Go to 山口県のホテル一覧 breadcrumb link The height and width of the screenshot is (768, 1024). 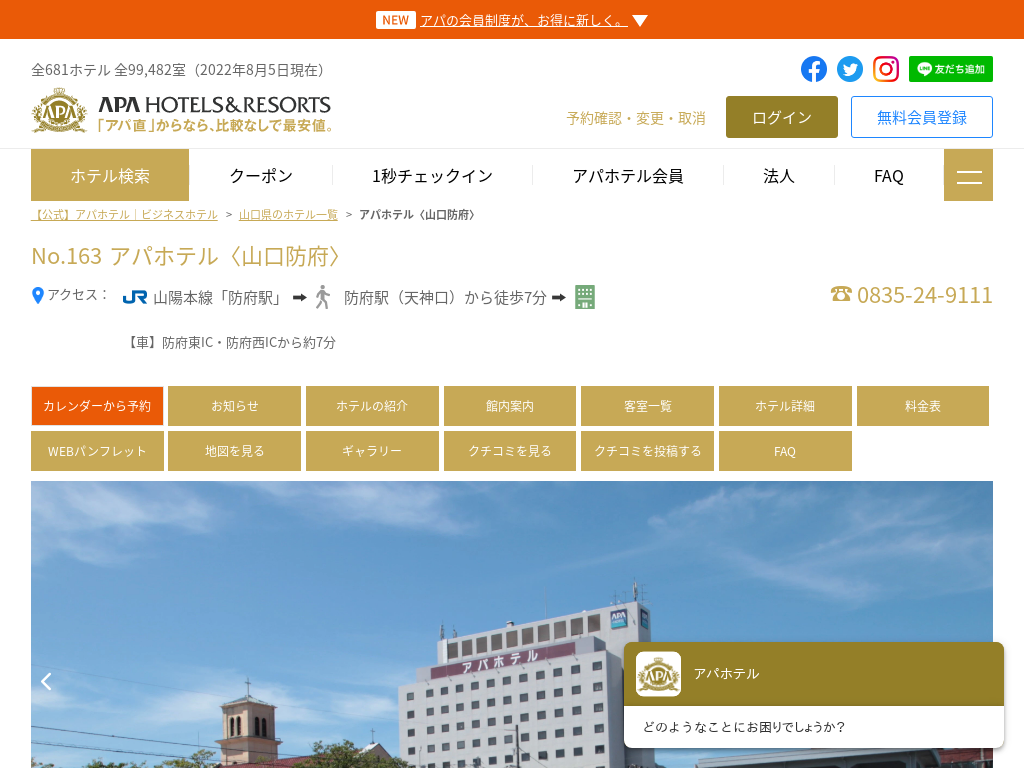click(288, 215)
